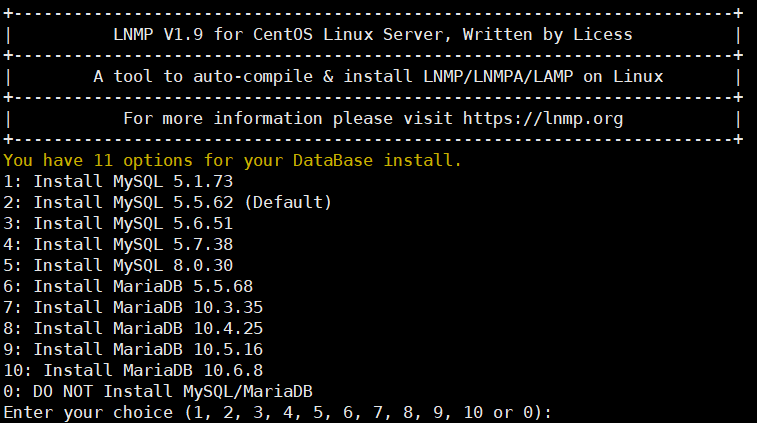Image resolution: width=757 pixels, height=423 pixels.
Task: Click the 'Install MariaDB 10.4.25' line
Action: coord(133,328)
